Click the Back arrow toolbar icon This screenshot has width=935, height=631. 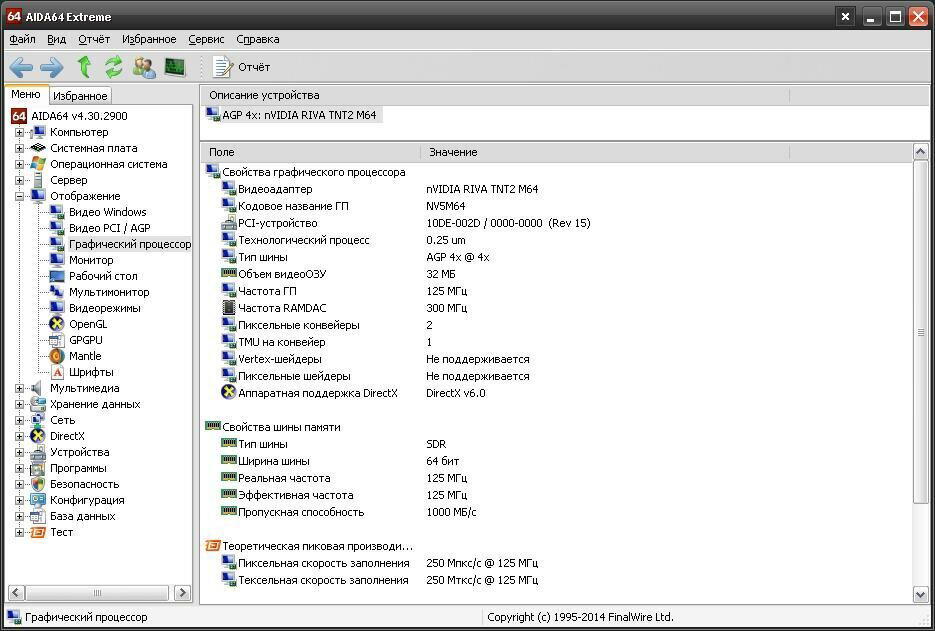pos(21,67)
